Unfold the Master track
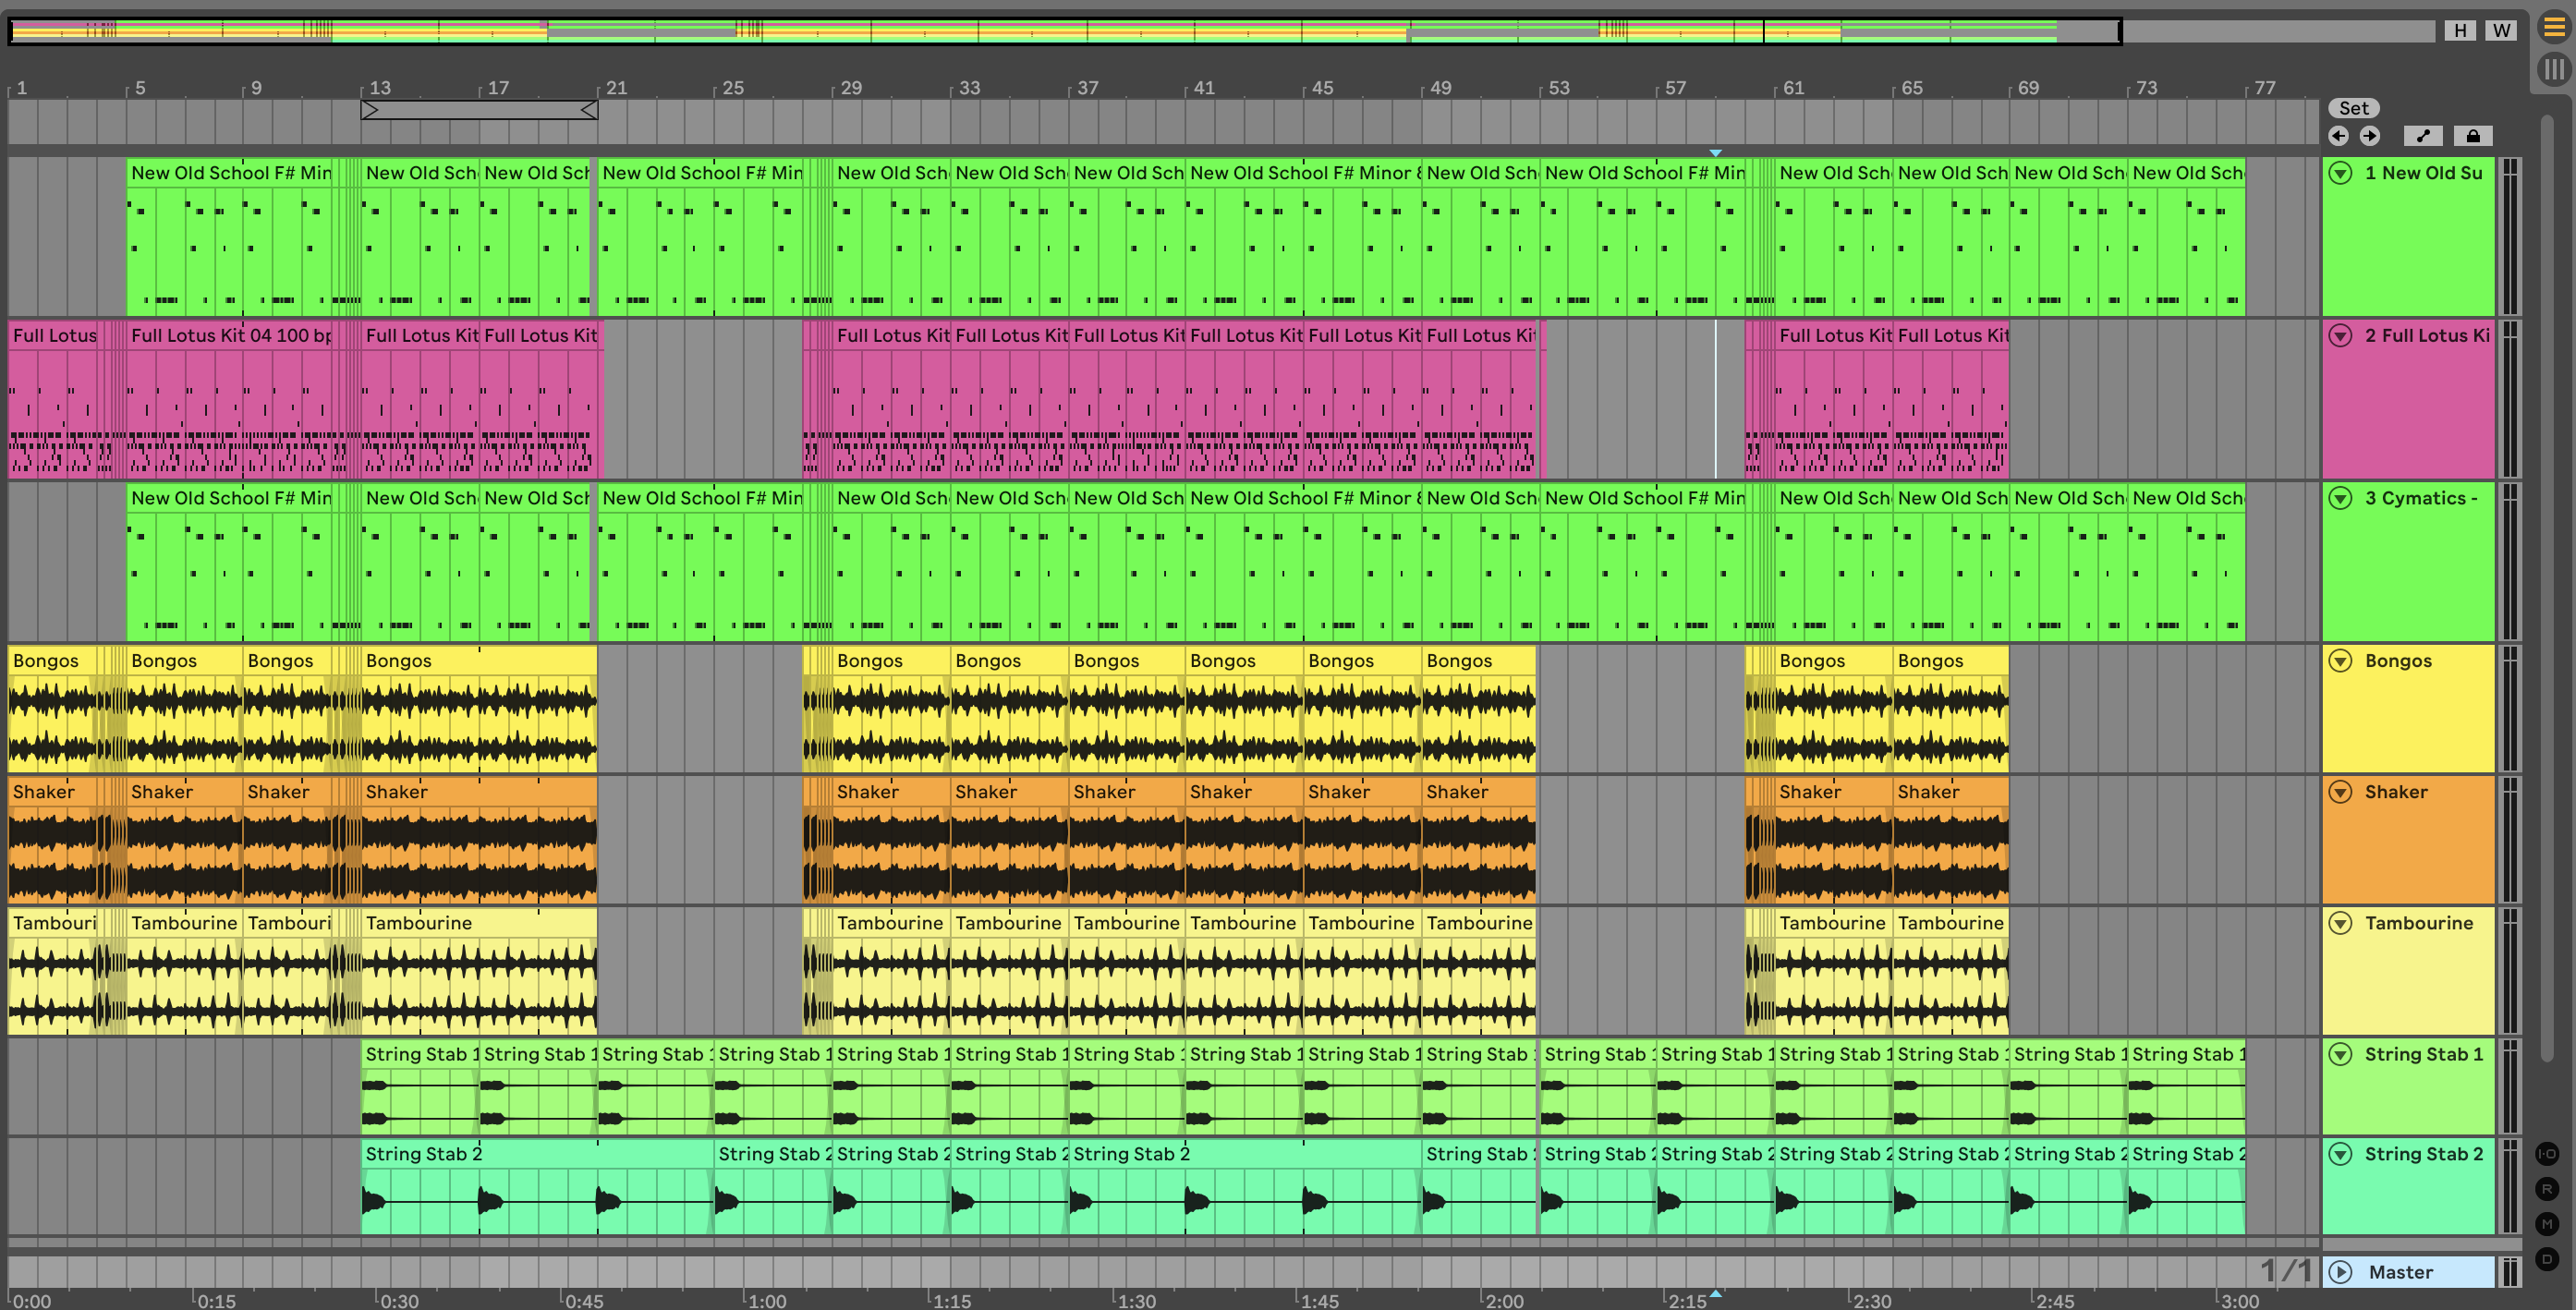 pos(2340,1272)
